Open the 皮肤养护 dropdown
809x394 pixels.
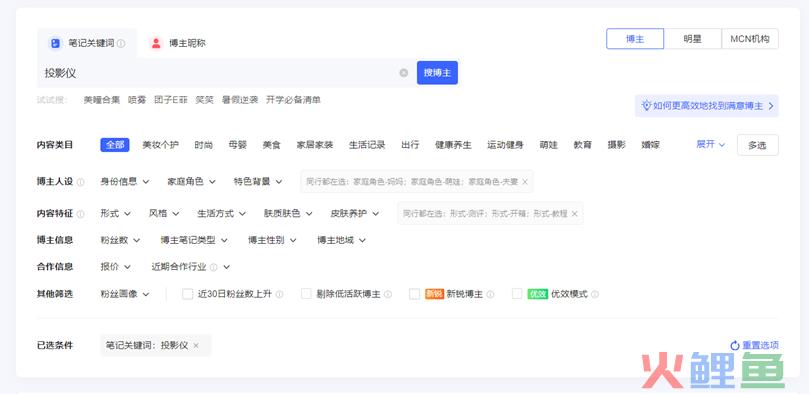(354, 214)
